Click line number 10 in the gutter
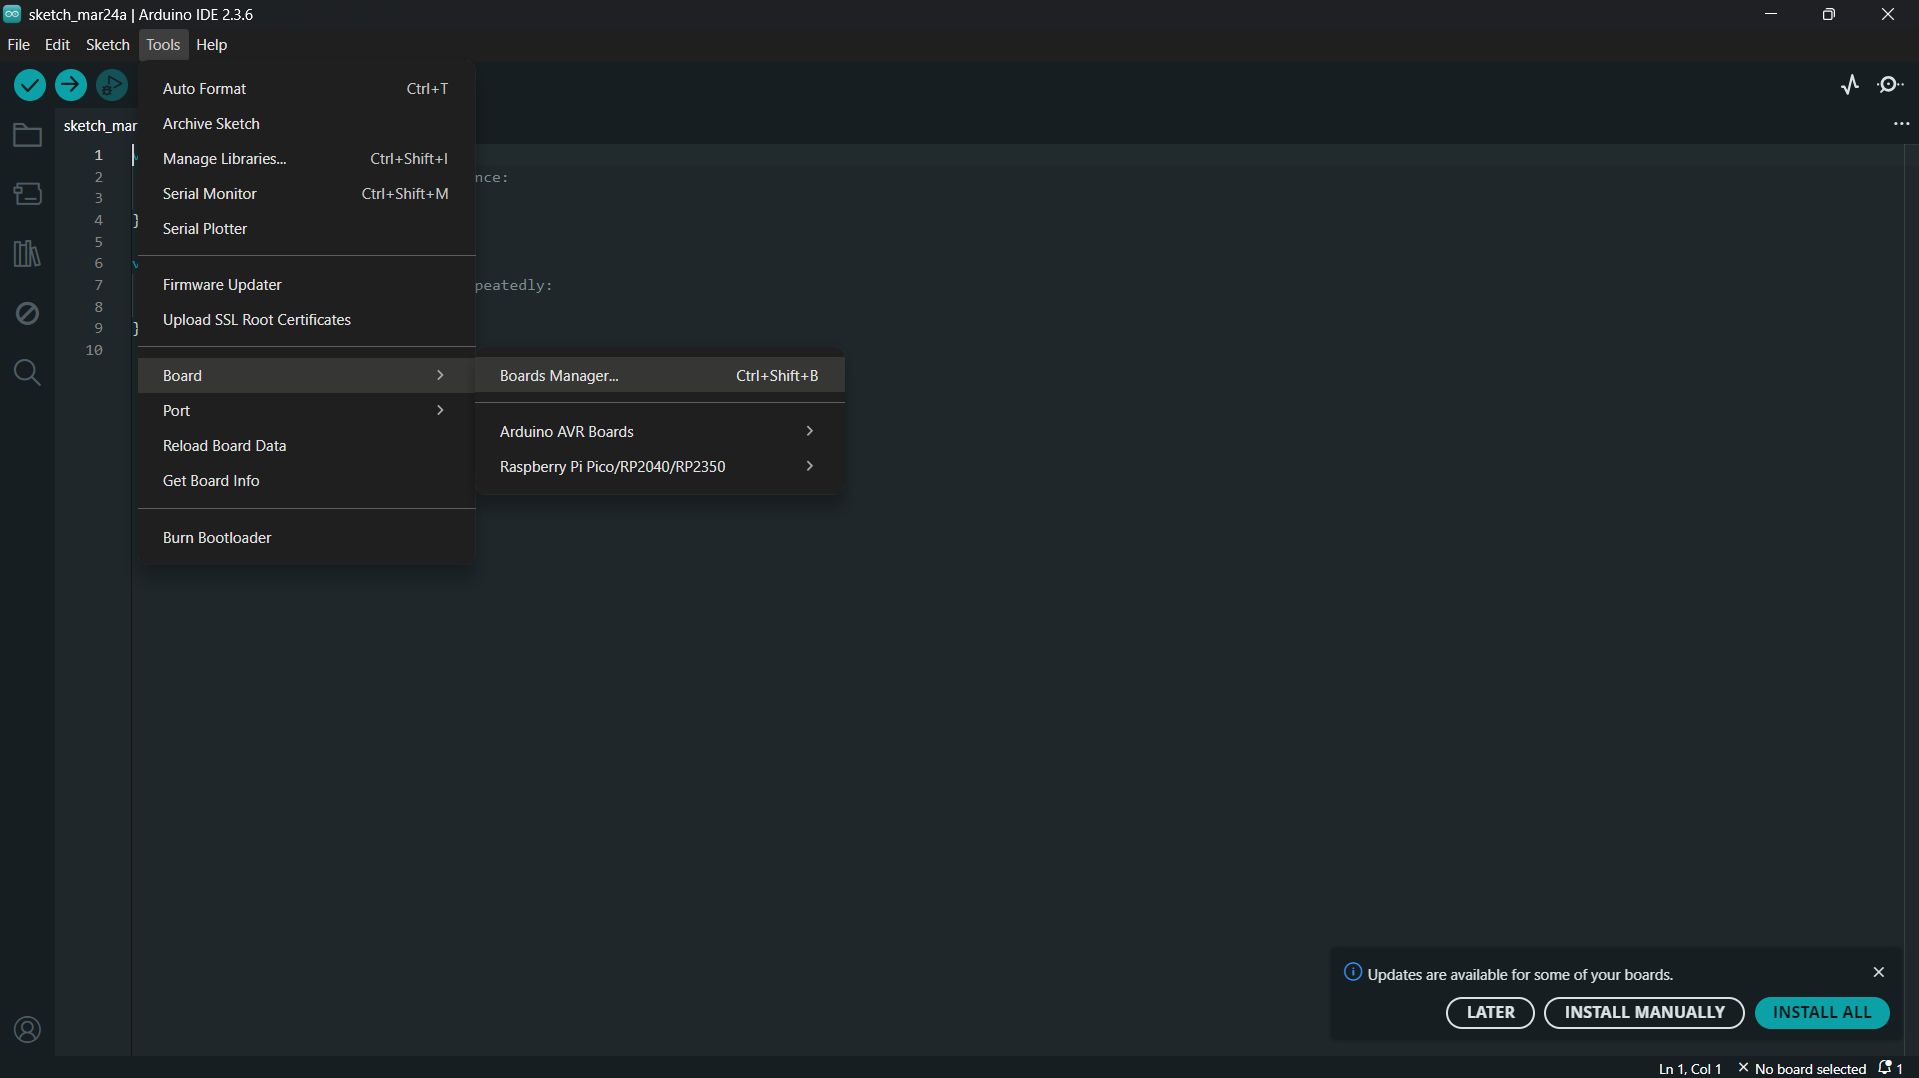The width and height of the screenshot is (1919, 1078). click(94, 350)
